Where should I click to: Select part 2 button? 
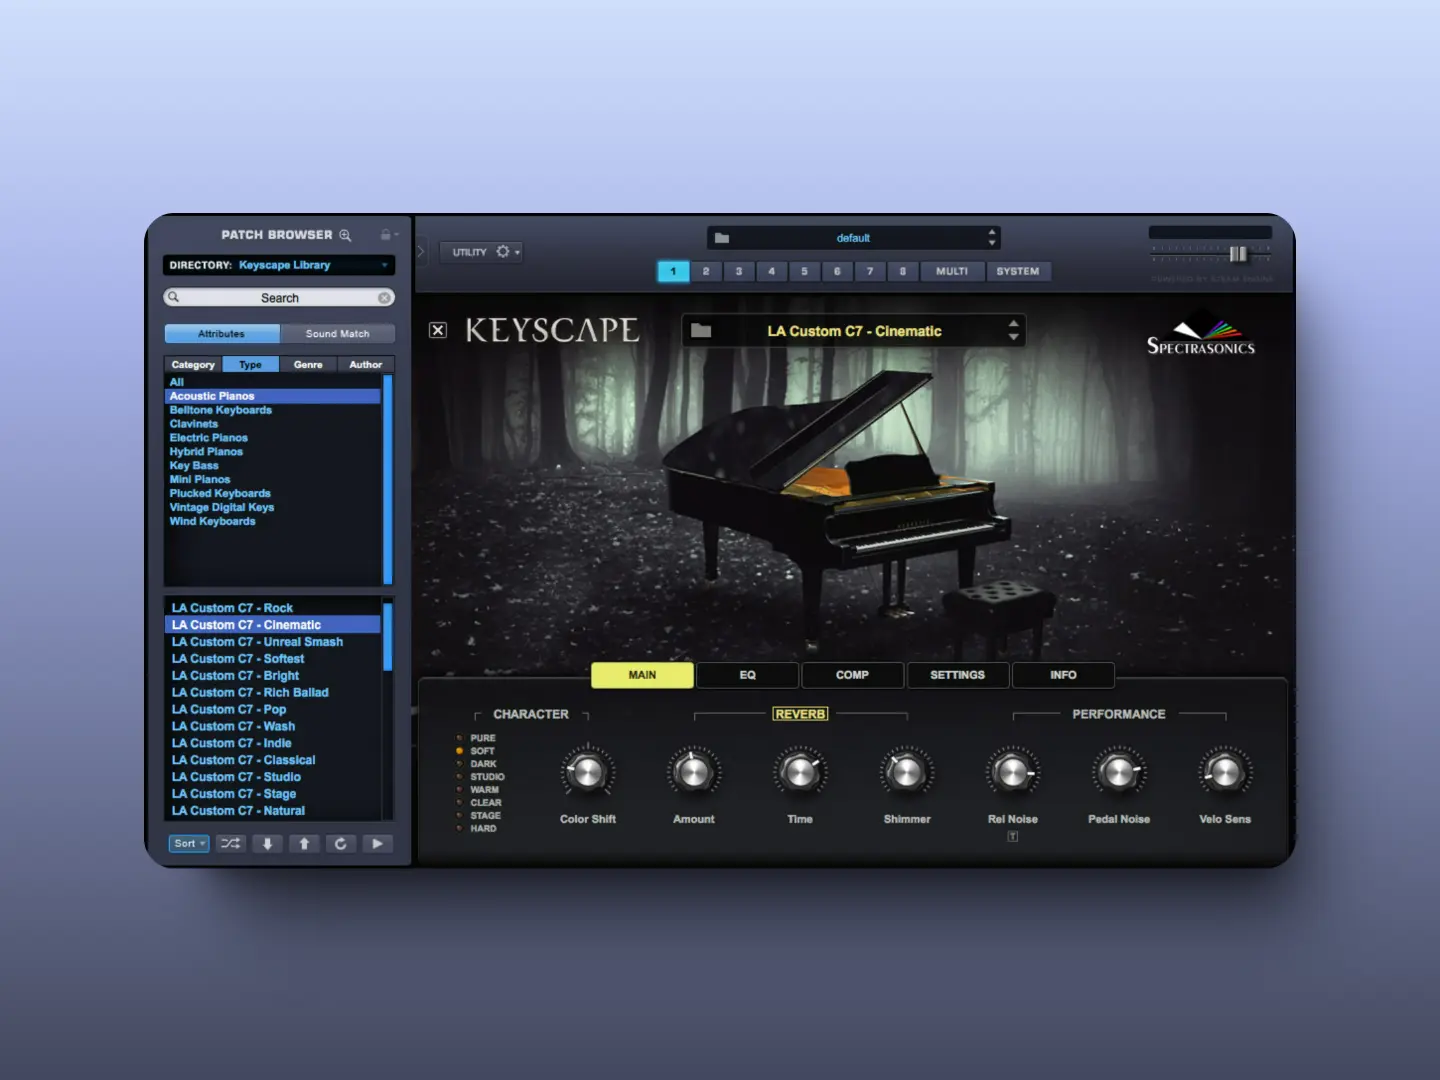click(706, 271)
